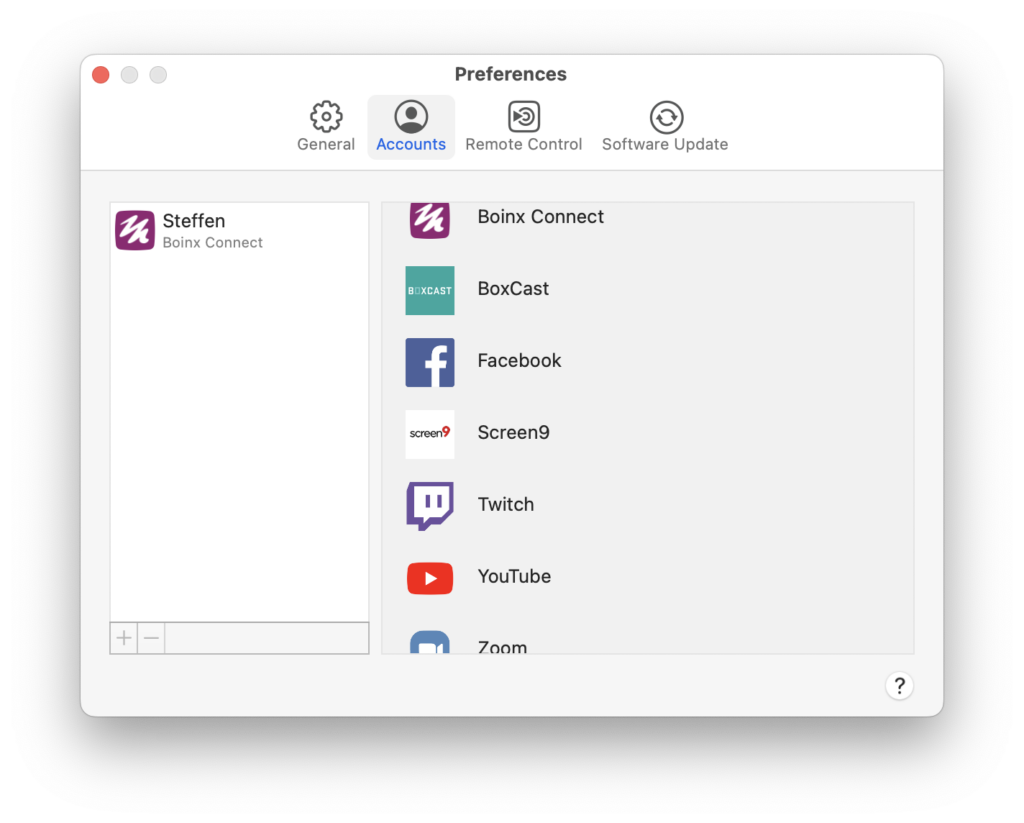Screen dimensions: 1024x823
Task: Select the Steffen Boinx Connect account
Action: [239, 230]
